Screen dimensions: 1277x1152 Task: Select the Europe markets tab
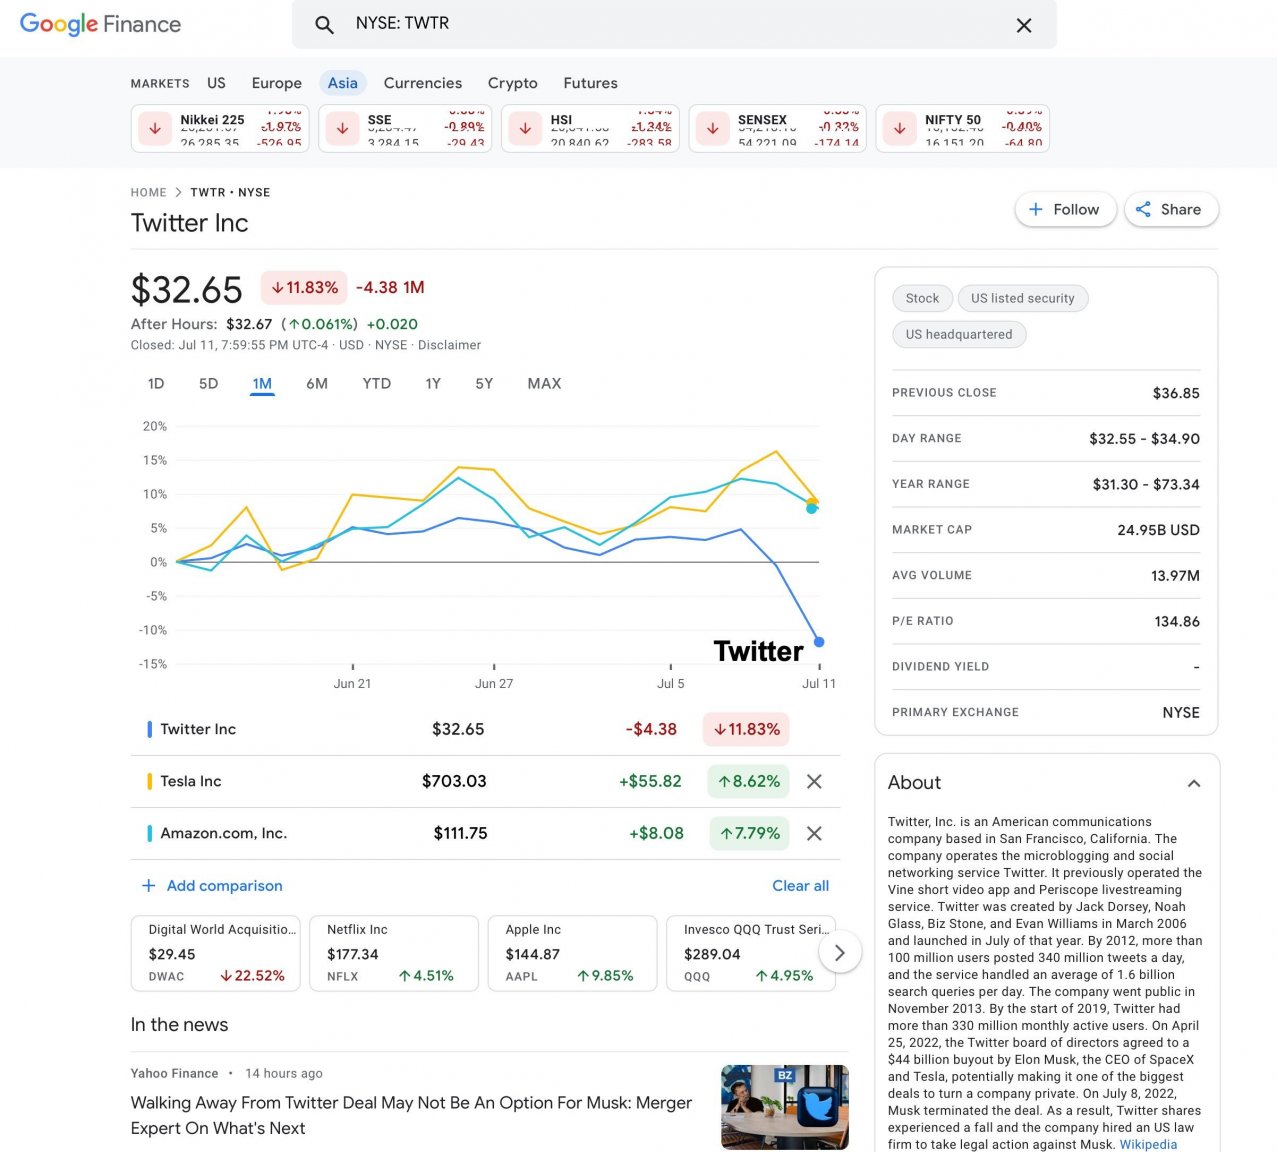[x=277, y=83]
